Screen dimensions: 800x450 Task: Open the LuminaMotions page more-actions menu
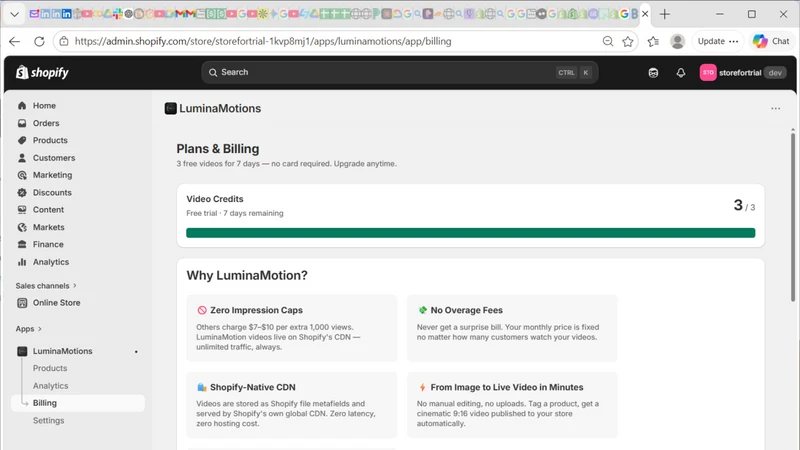click(776, 108)
